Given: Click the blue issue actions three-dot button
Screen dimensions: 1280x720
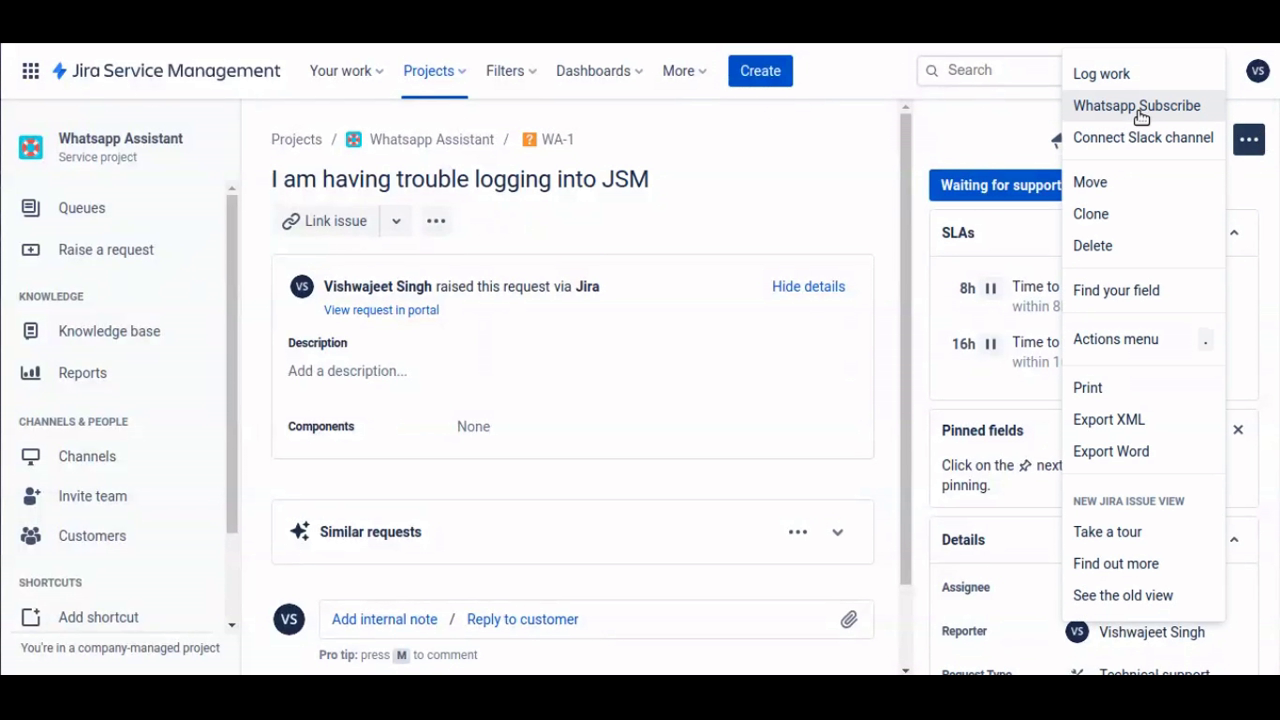Looking at the screenshot, I should coord(1249,140).
